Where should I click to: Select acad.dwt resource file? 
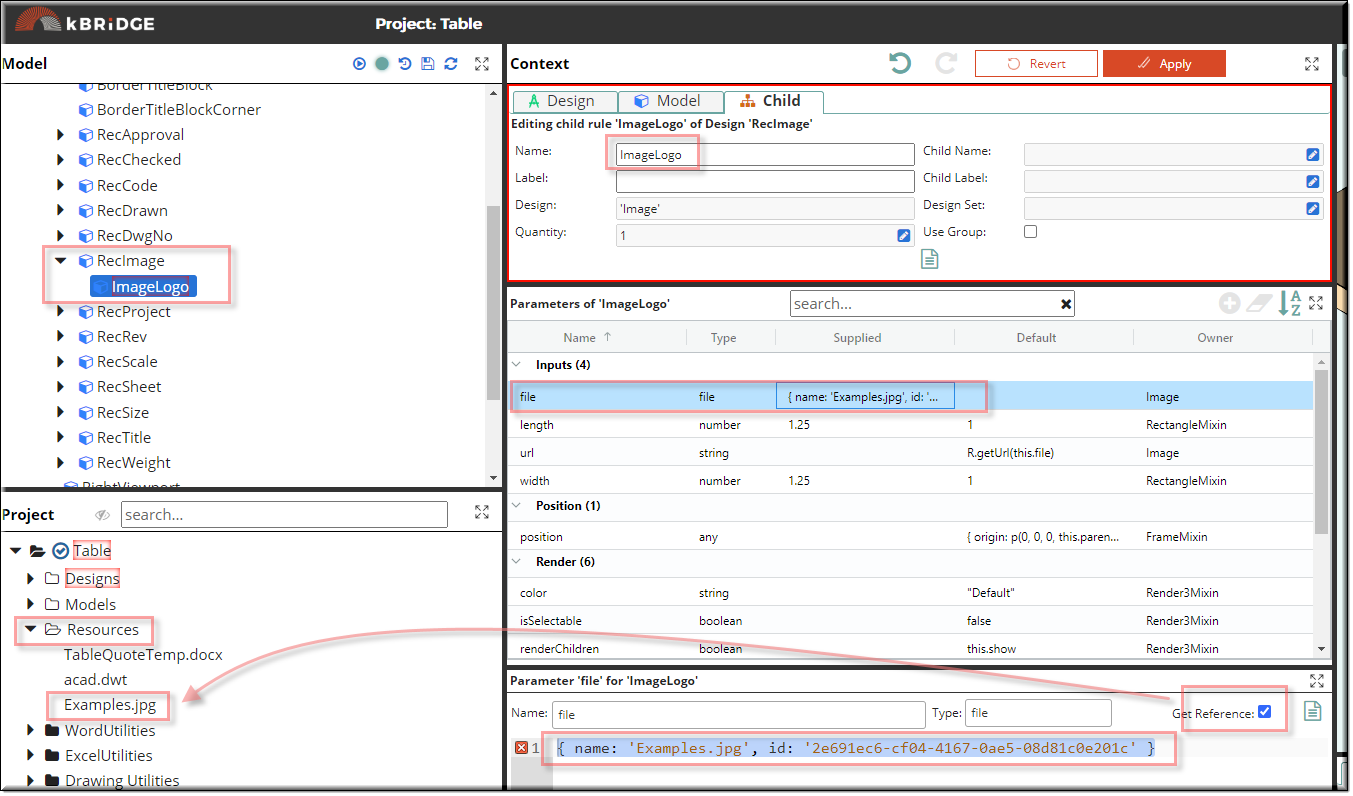[x=96, y=680]
